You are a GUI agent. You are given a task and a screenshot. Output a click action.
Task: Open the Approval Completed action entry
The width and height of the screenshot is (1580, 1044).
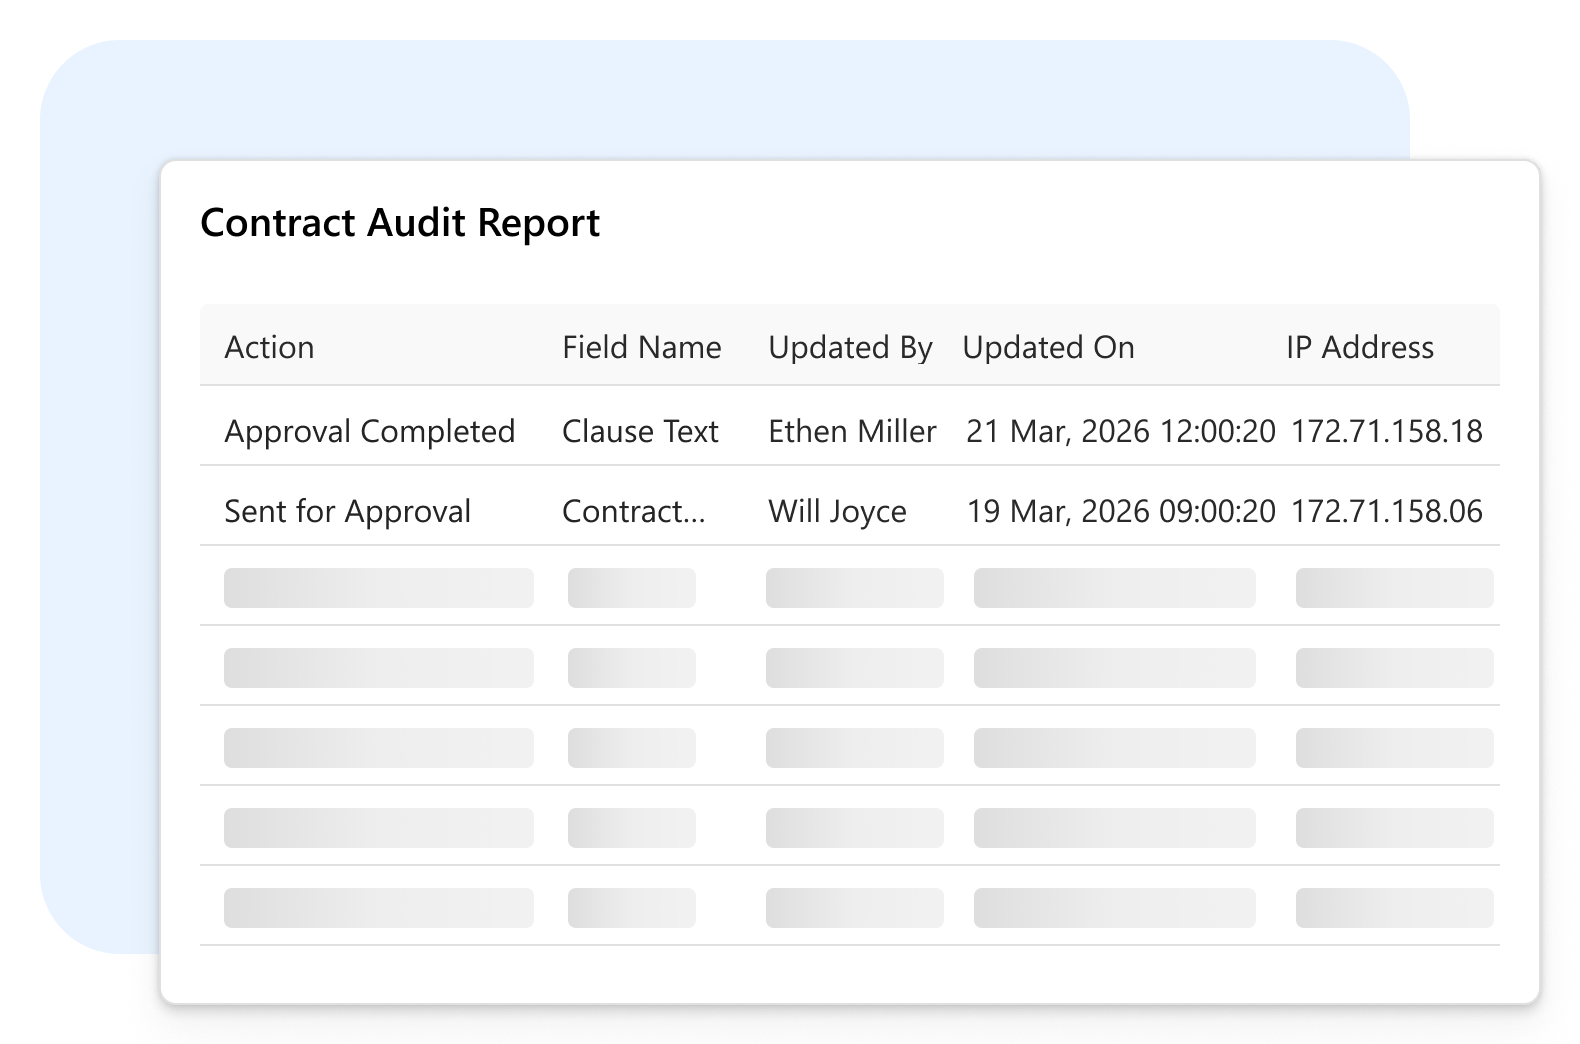coord(369,431)
